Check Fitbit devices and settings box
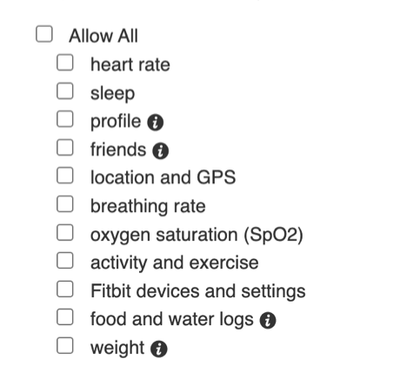 (x=65, y=289)
